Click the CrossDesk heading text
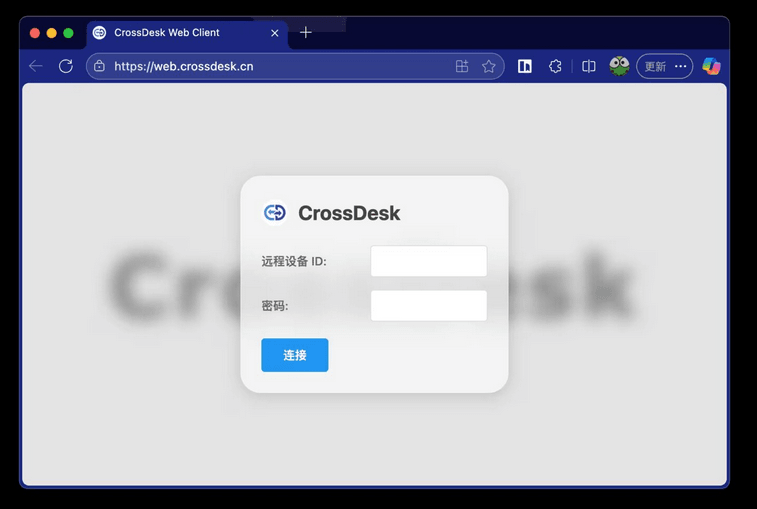Viewport: 757px width, 509px height. [349, 213]
